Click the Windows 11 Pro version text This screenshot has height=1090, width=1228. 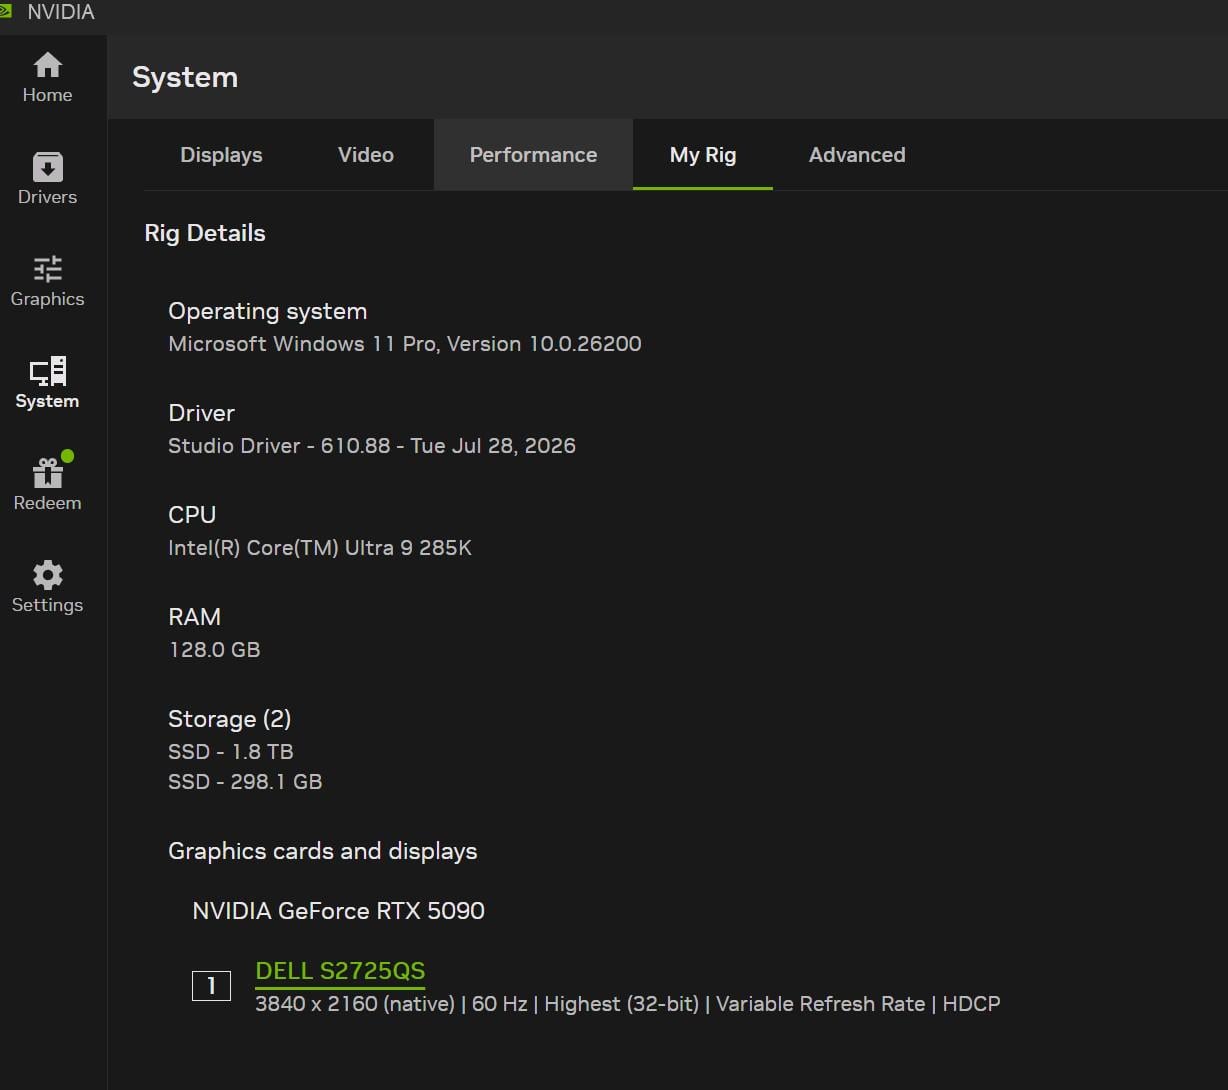click(x=405, y=344)
